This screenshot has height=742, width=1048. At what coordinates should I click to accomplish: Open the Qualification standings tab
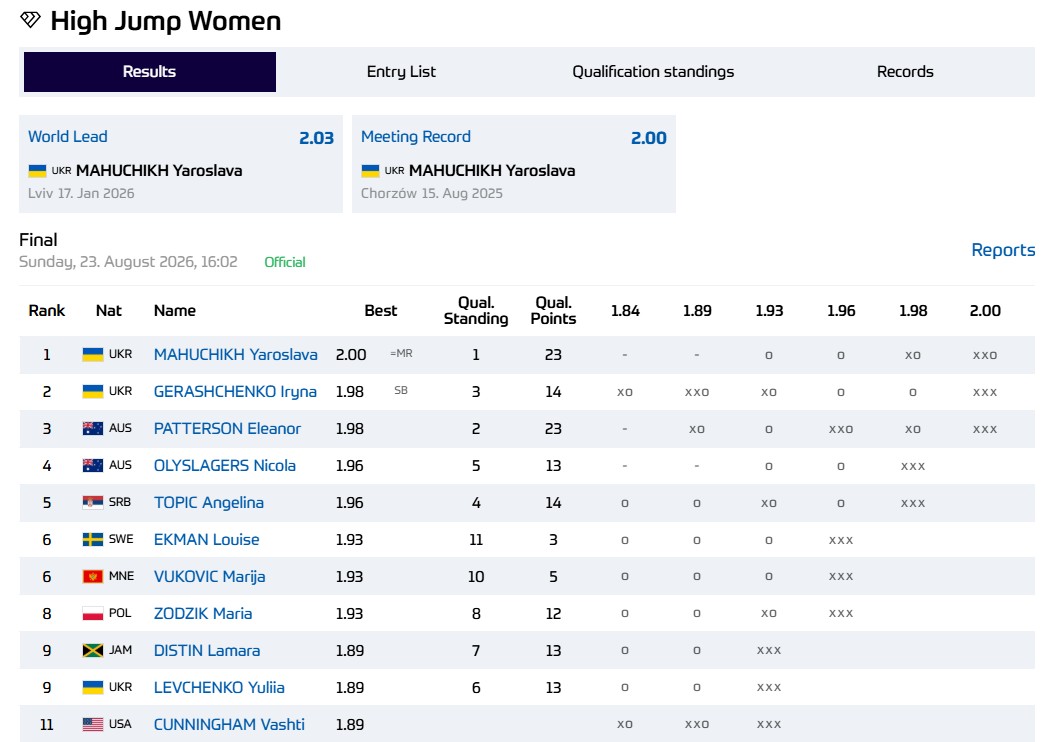(x=653, y=72)
